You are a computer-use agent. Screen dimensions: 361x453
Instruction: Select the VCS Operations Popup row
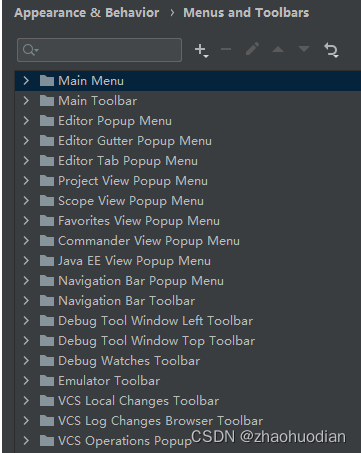pyautogui.click(x=188, y=441)
